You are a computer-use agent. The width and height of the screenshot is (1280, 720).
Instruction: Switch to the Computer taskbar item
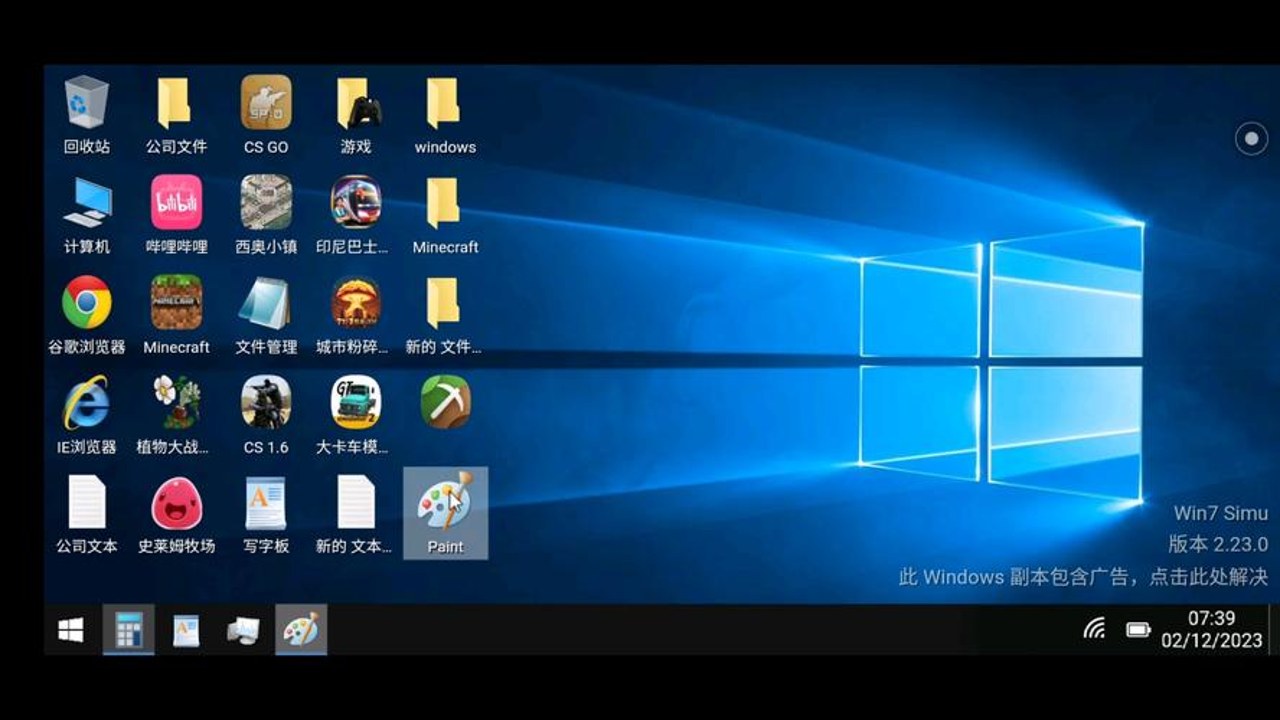point(244,630)
